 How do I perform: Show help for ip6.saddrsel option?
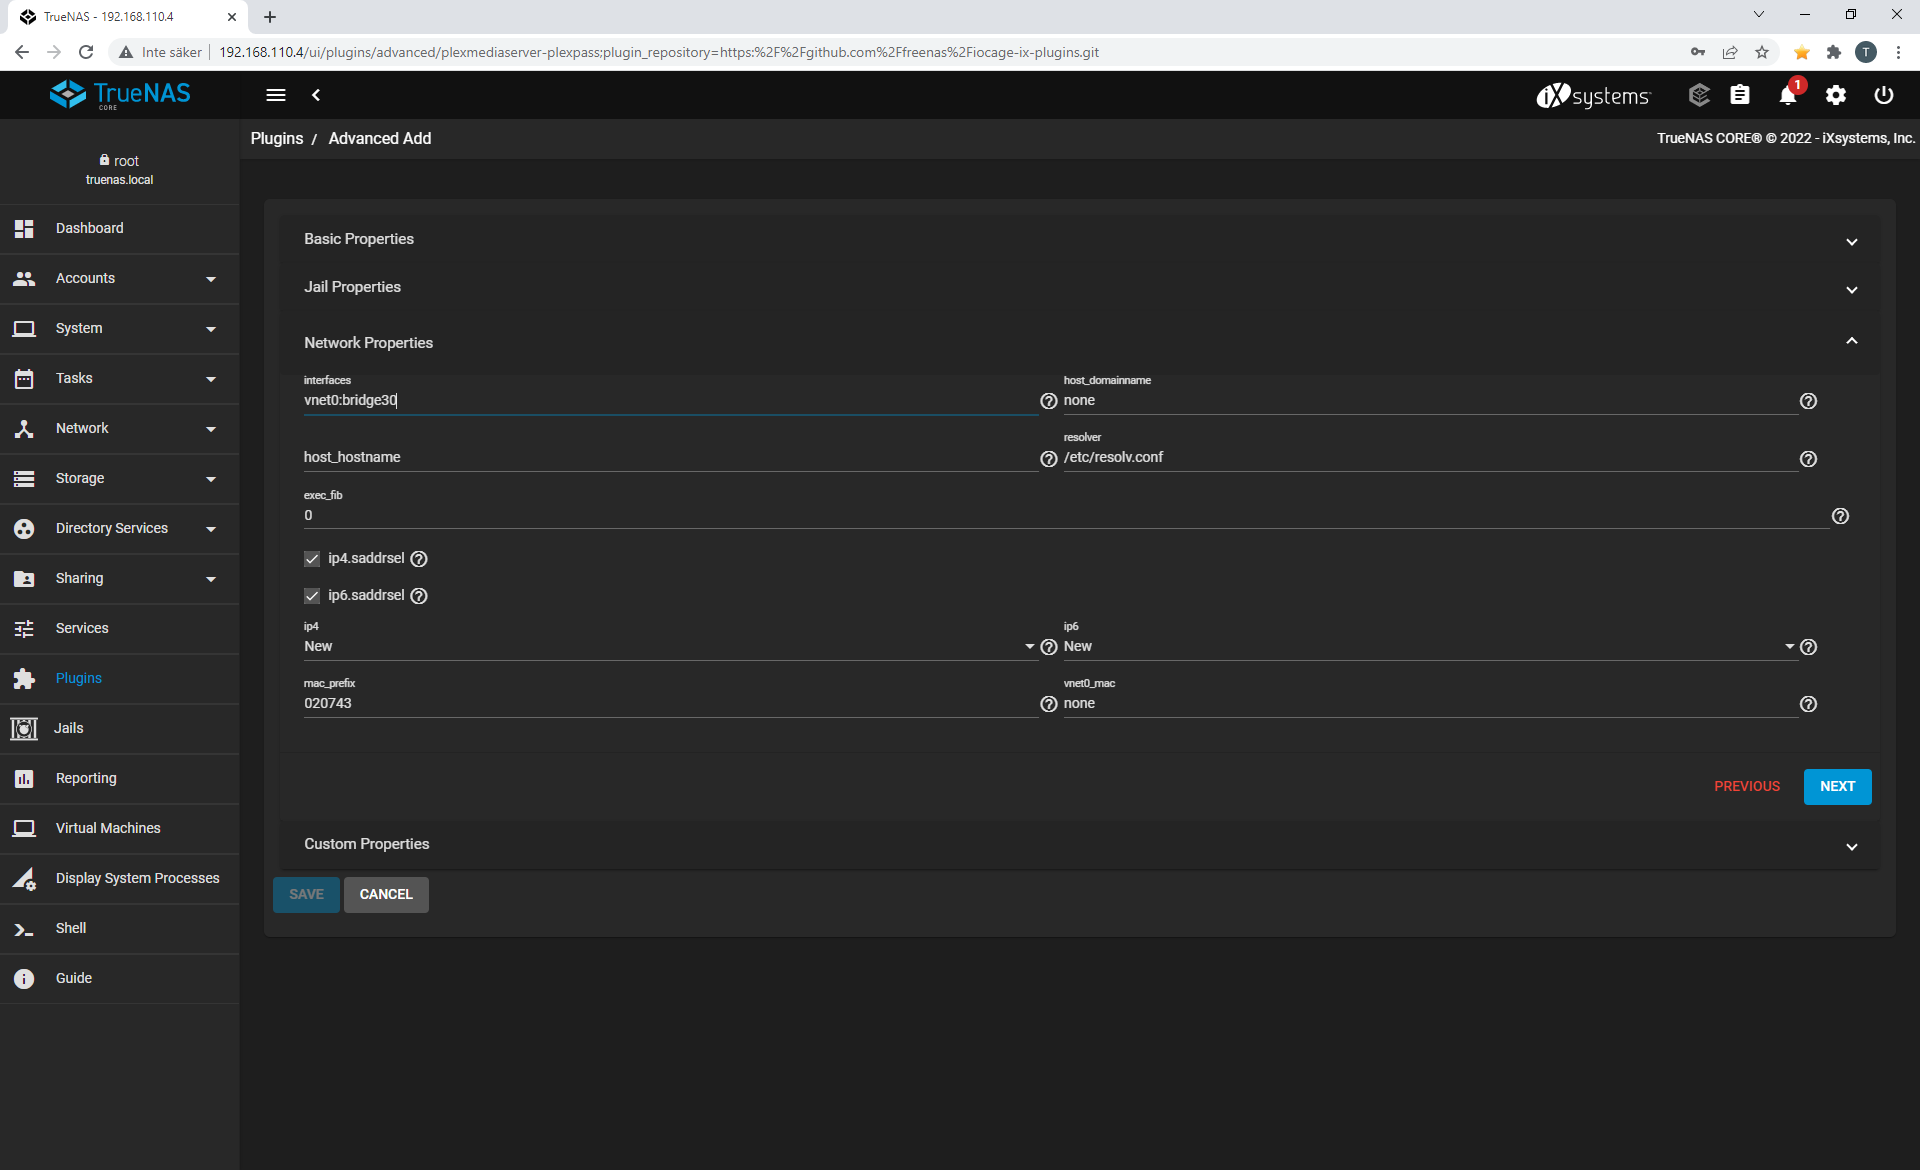coord(419,596)
